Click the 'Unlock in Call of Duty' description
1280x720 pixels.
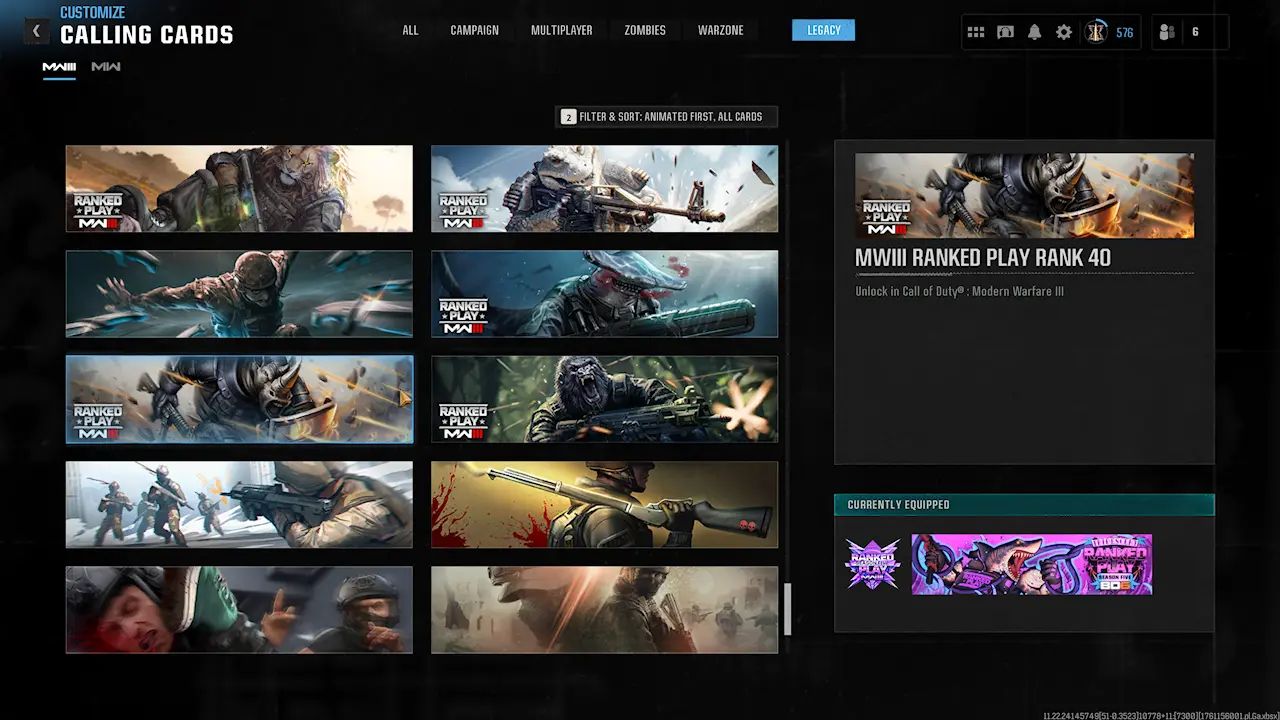click(959, 292)
